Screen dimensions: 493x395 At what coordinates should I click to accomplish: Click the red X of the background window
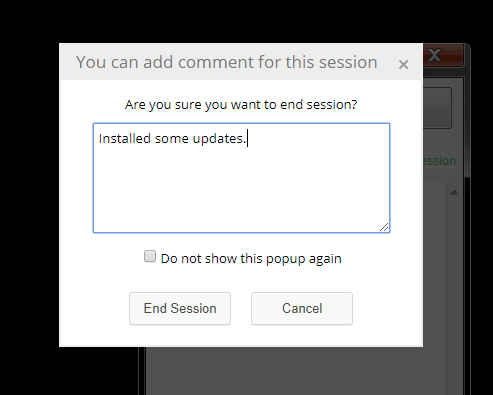click(x=443, y=55)
